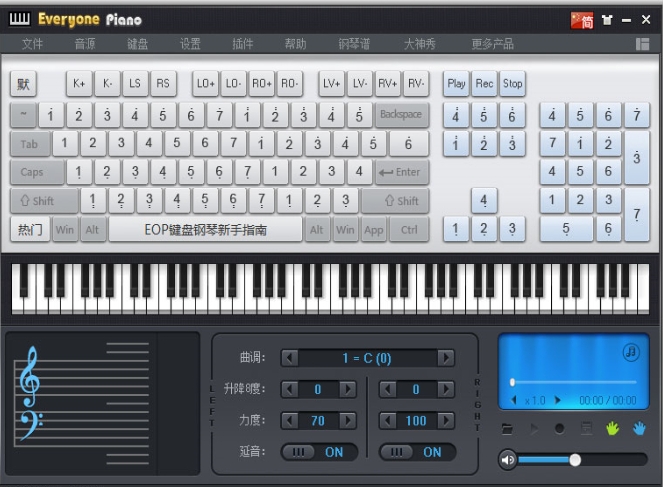Open the music note icon in player display

click(x=630, y=352)
